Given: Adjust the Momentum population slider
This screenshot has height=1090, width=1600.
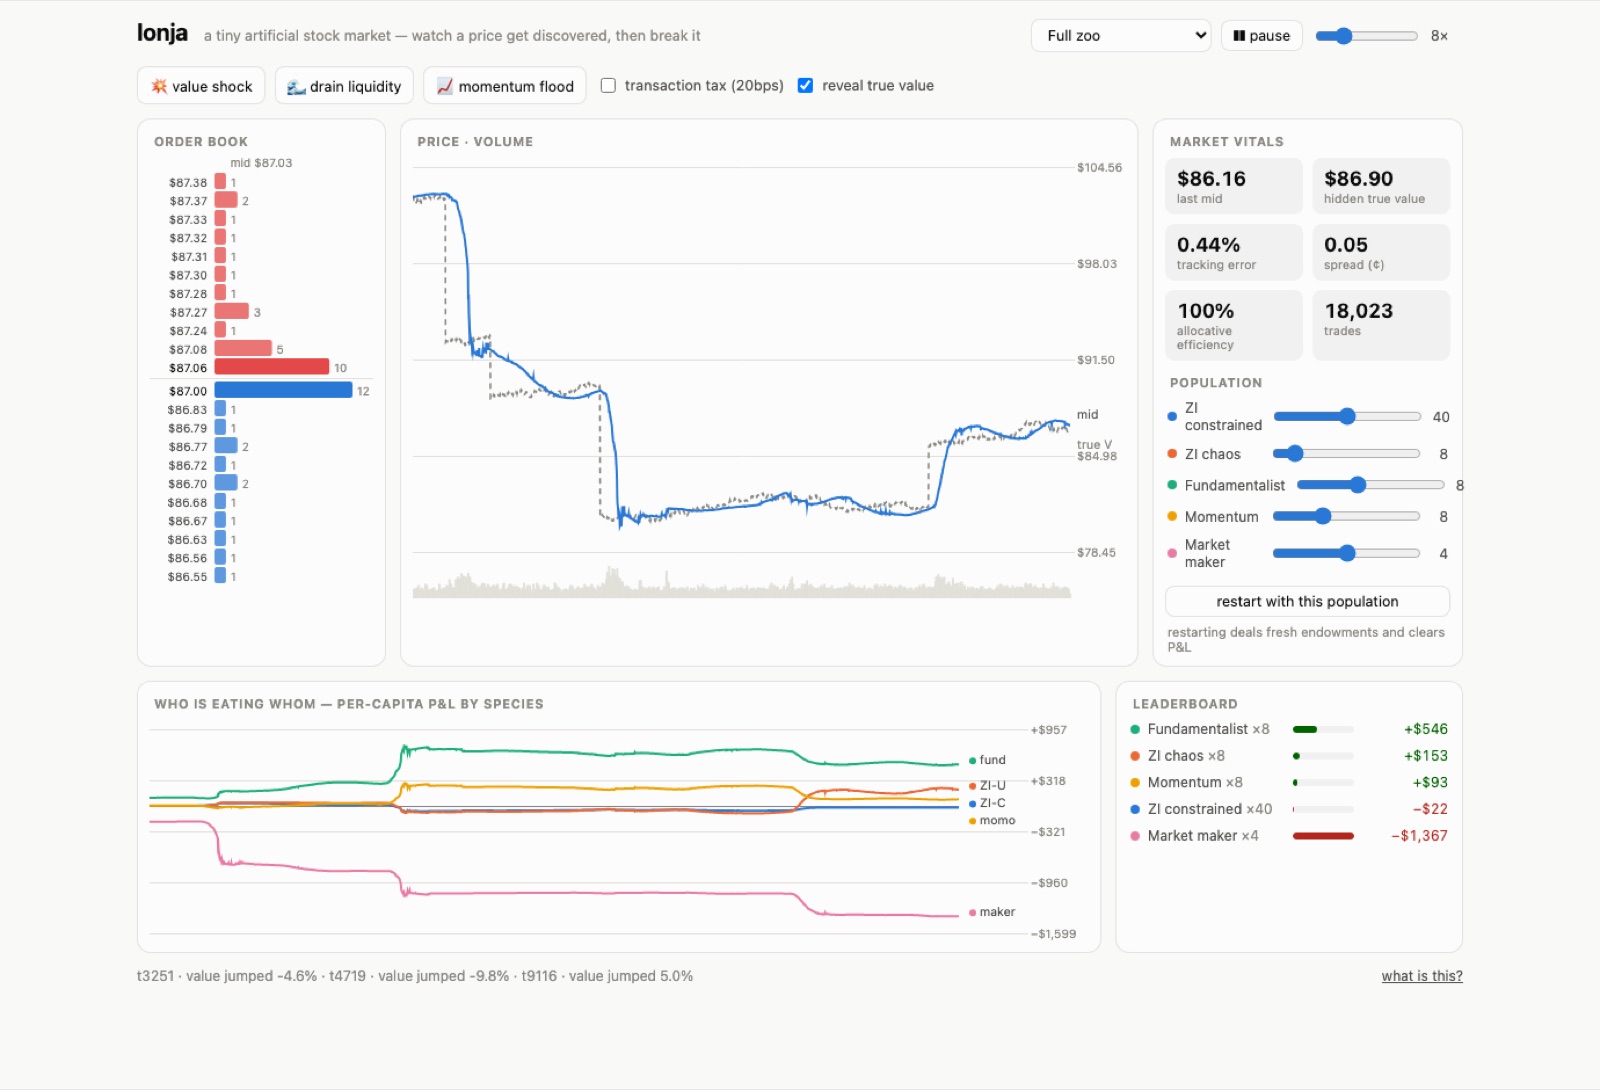Looking at the screenshot, I should (1347, 516).
